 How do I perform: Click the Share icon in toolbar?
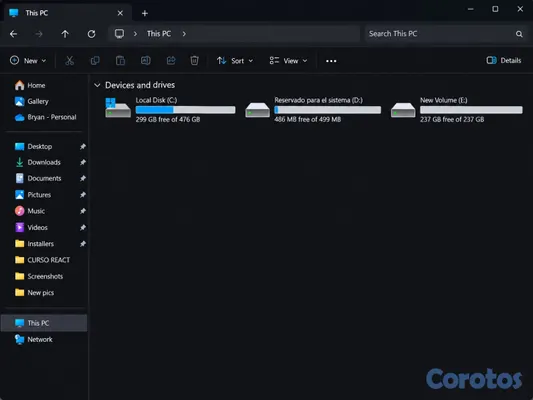pos(171,61)
